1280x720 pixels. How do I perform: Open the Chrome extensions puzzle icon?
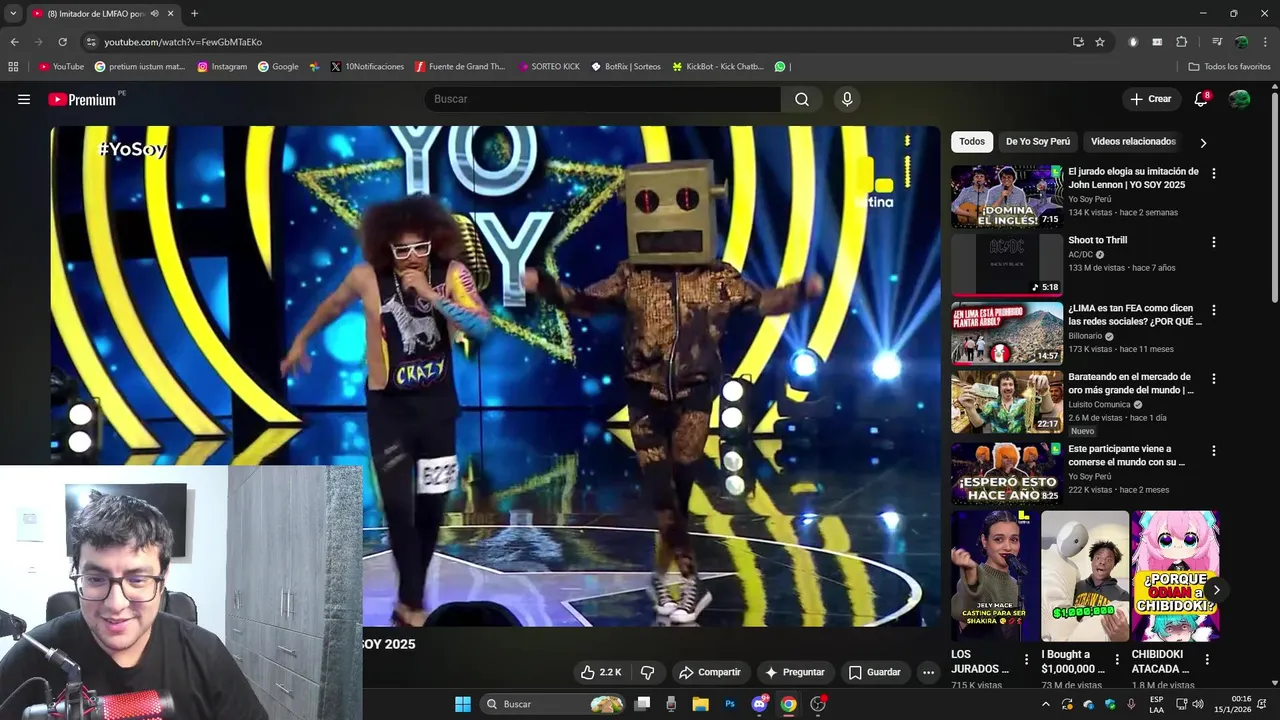pyautogui.click(x=1181, y=42)
